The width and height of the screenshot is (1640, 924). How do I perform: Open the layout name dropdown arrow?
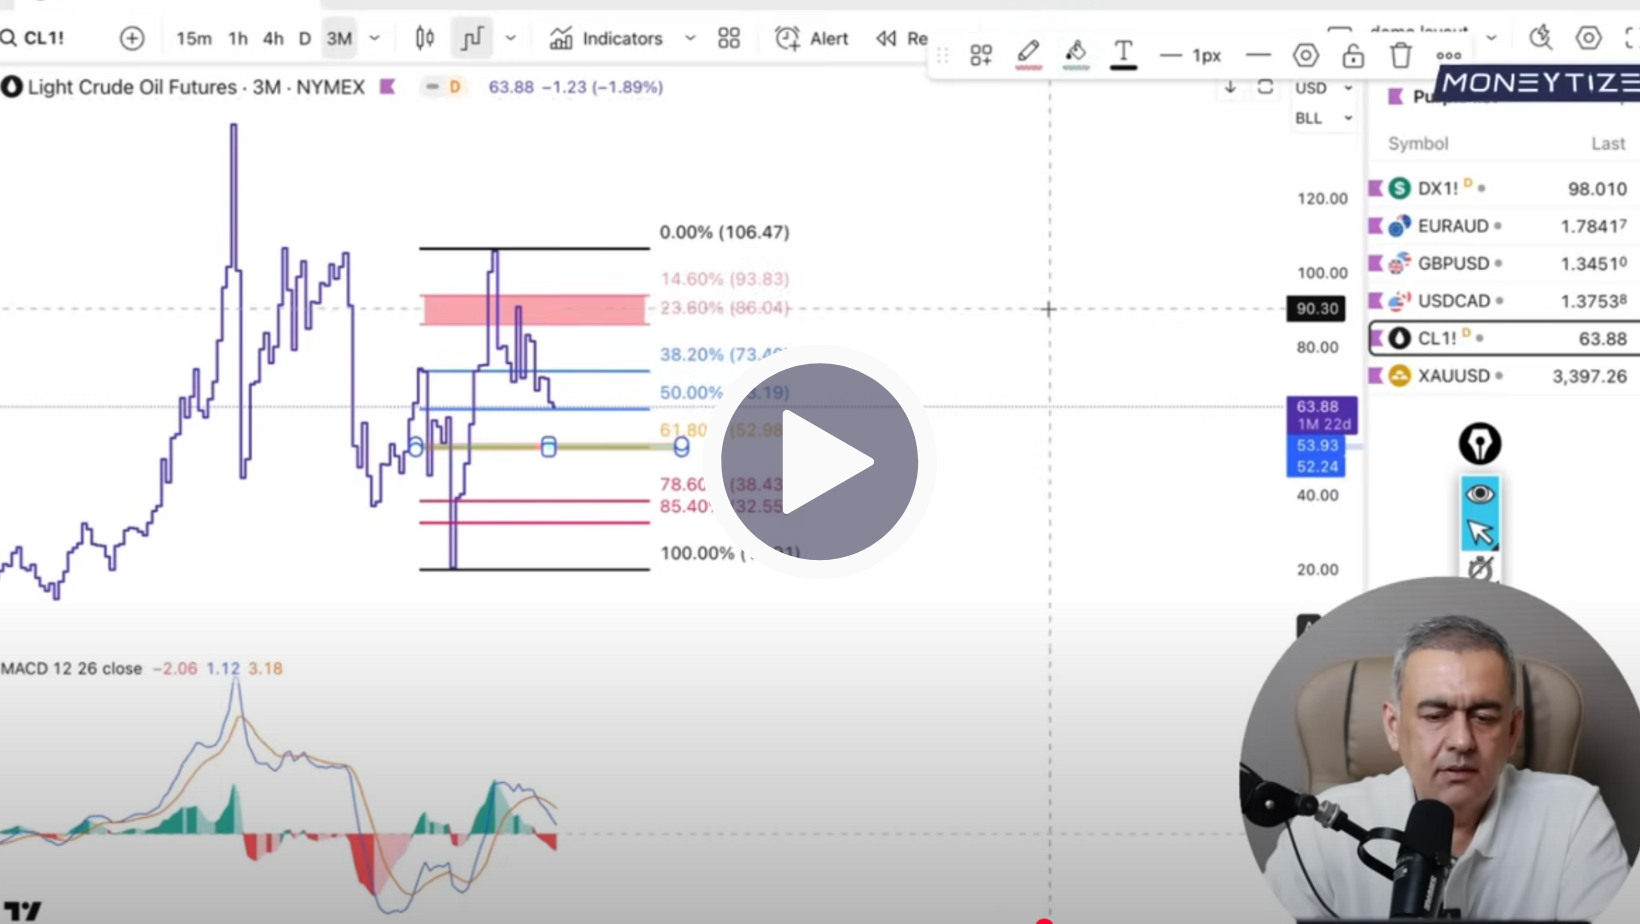click(x=1491, y=38)
